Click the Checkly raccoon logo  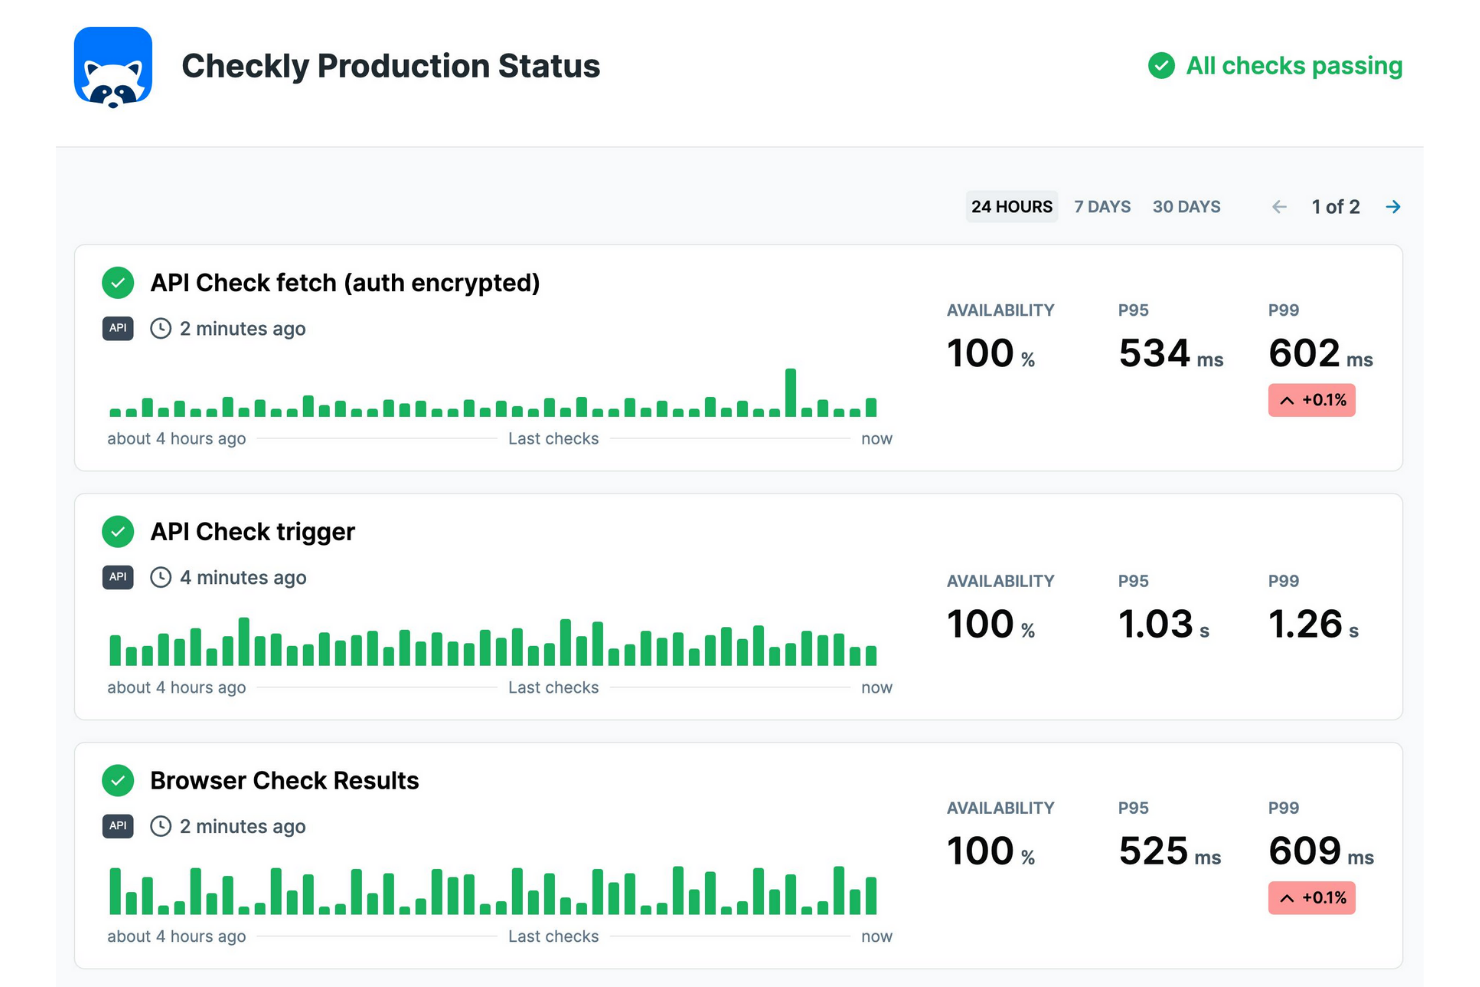click(113, 67)
